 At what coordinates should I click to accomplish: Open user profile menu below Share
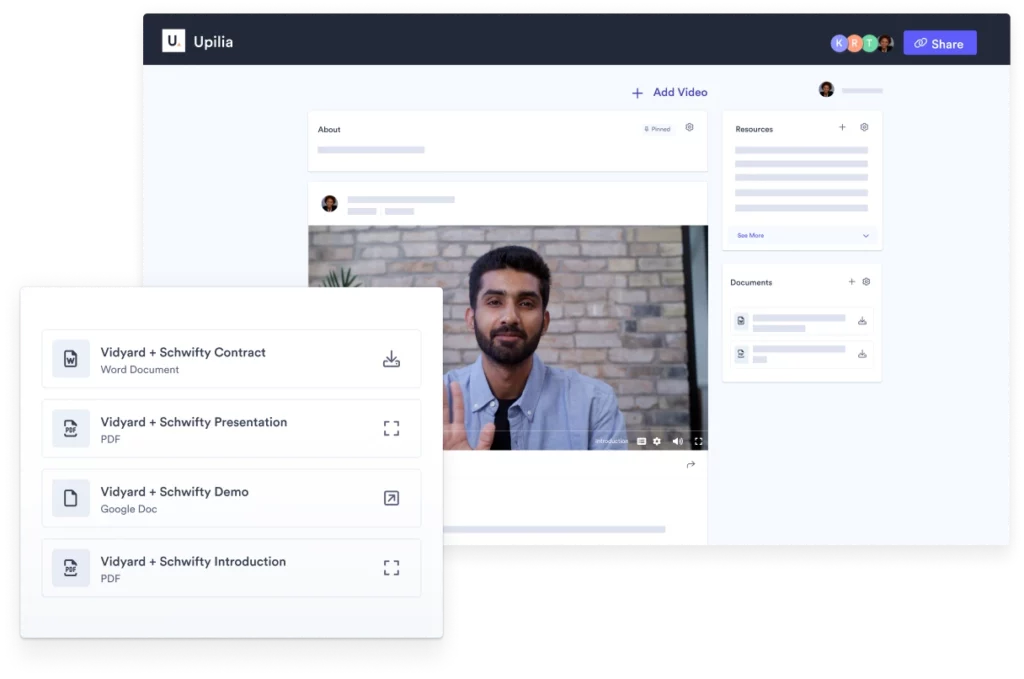tap(827, 90)
